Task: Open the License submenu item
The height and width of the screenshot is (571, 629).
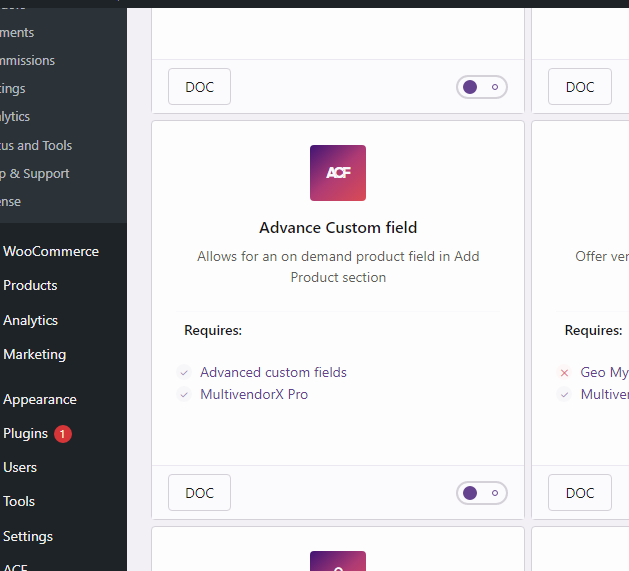Action: 10,202
